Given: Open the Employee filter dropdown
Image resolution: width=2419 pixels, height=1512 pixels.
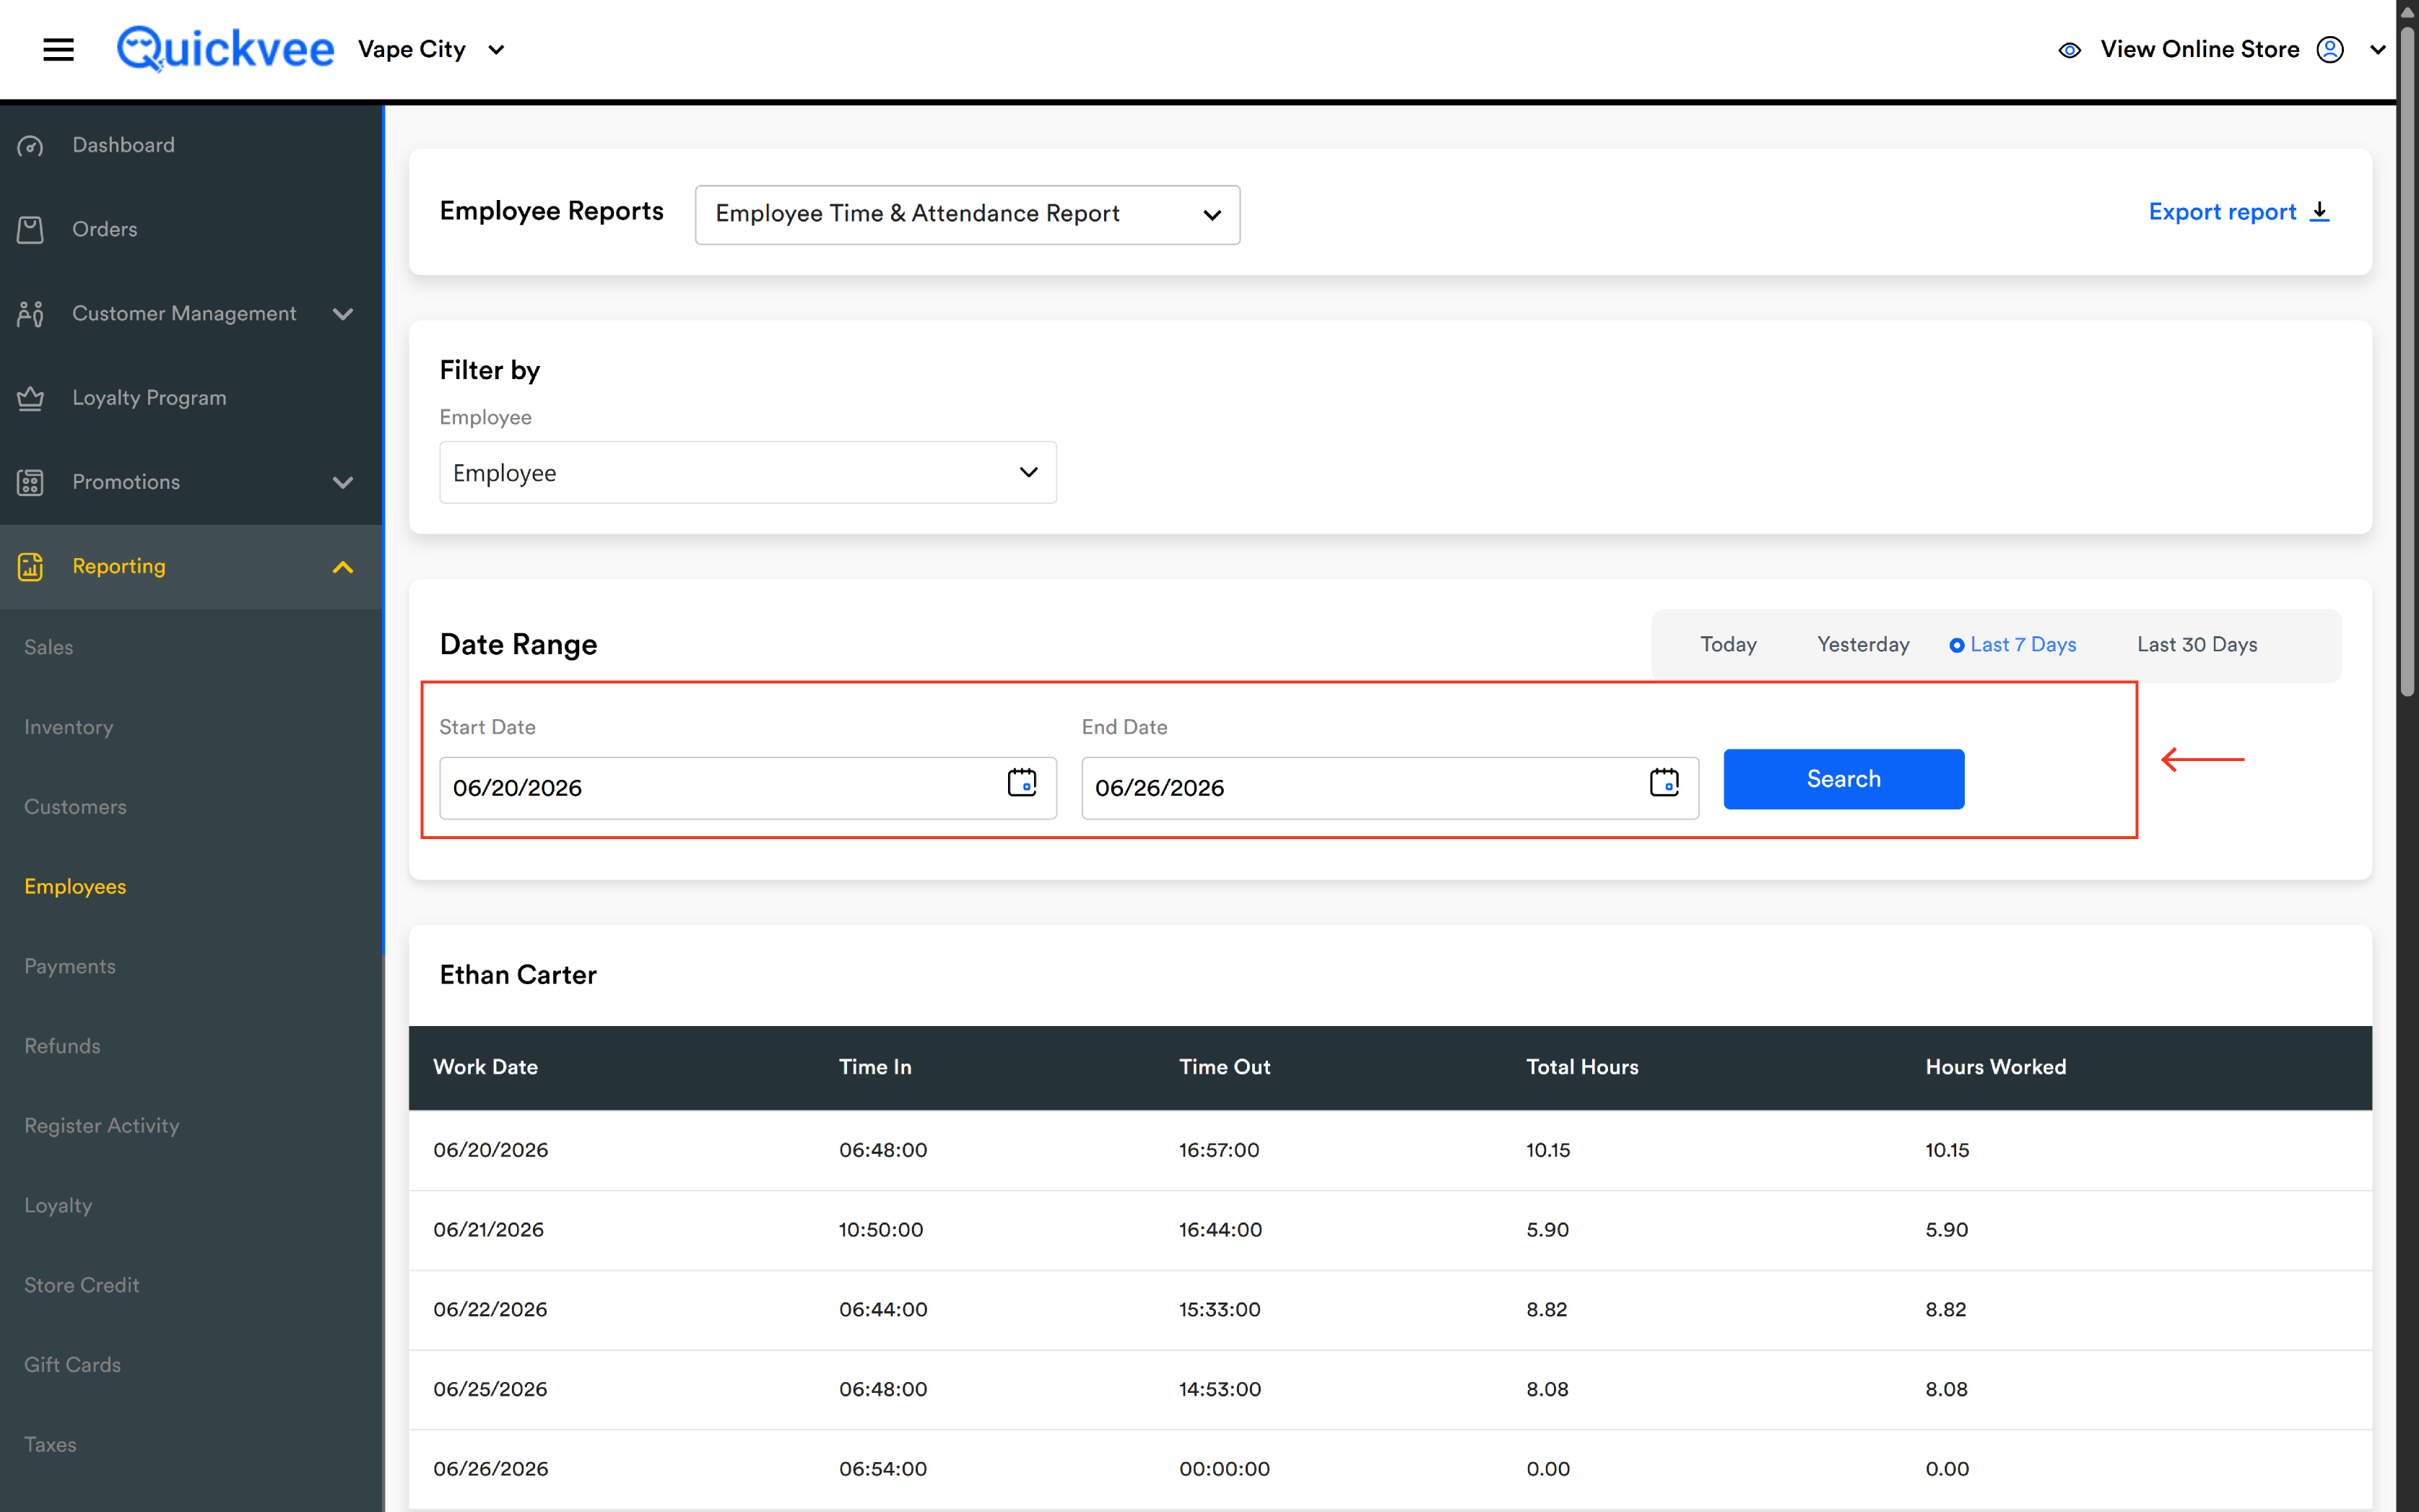Looking at the screenshot, I should click(747, 473).
